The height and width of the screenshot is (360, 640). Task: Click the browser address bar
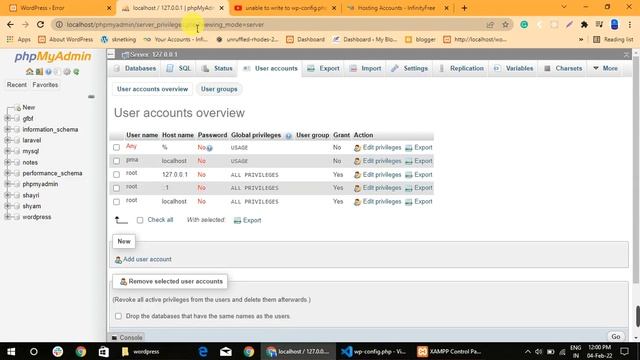(x=269, y=24)
